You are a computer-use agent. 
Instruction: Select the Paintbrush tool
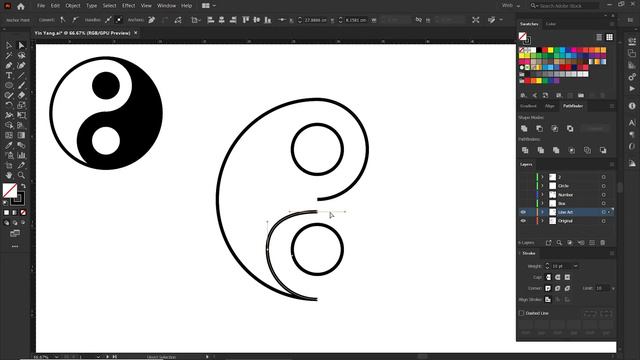pyautogui.click(x=21, y=85)
